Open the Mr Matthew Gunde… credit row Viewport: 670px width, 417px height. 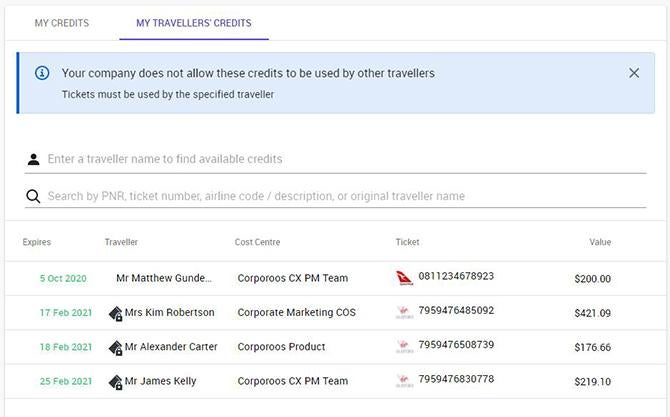point(335,278)
